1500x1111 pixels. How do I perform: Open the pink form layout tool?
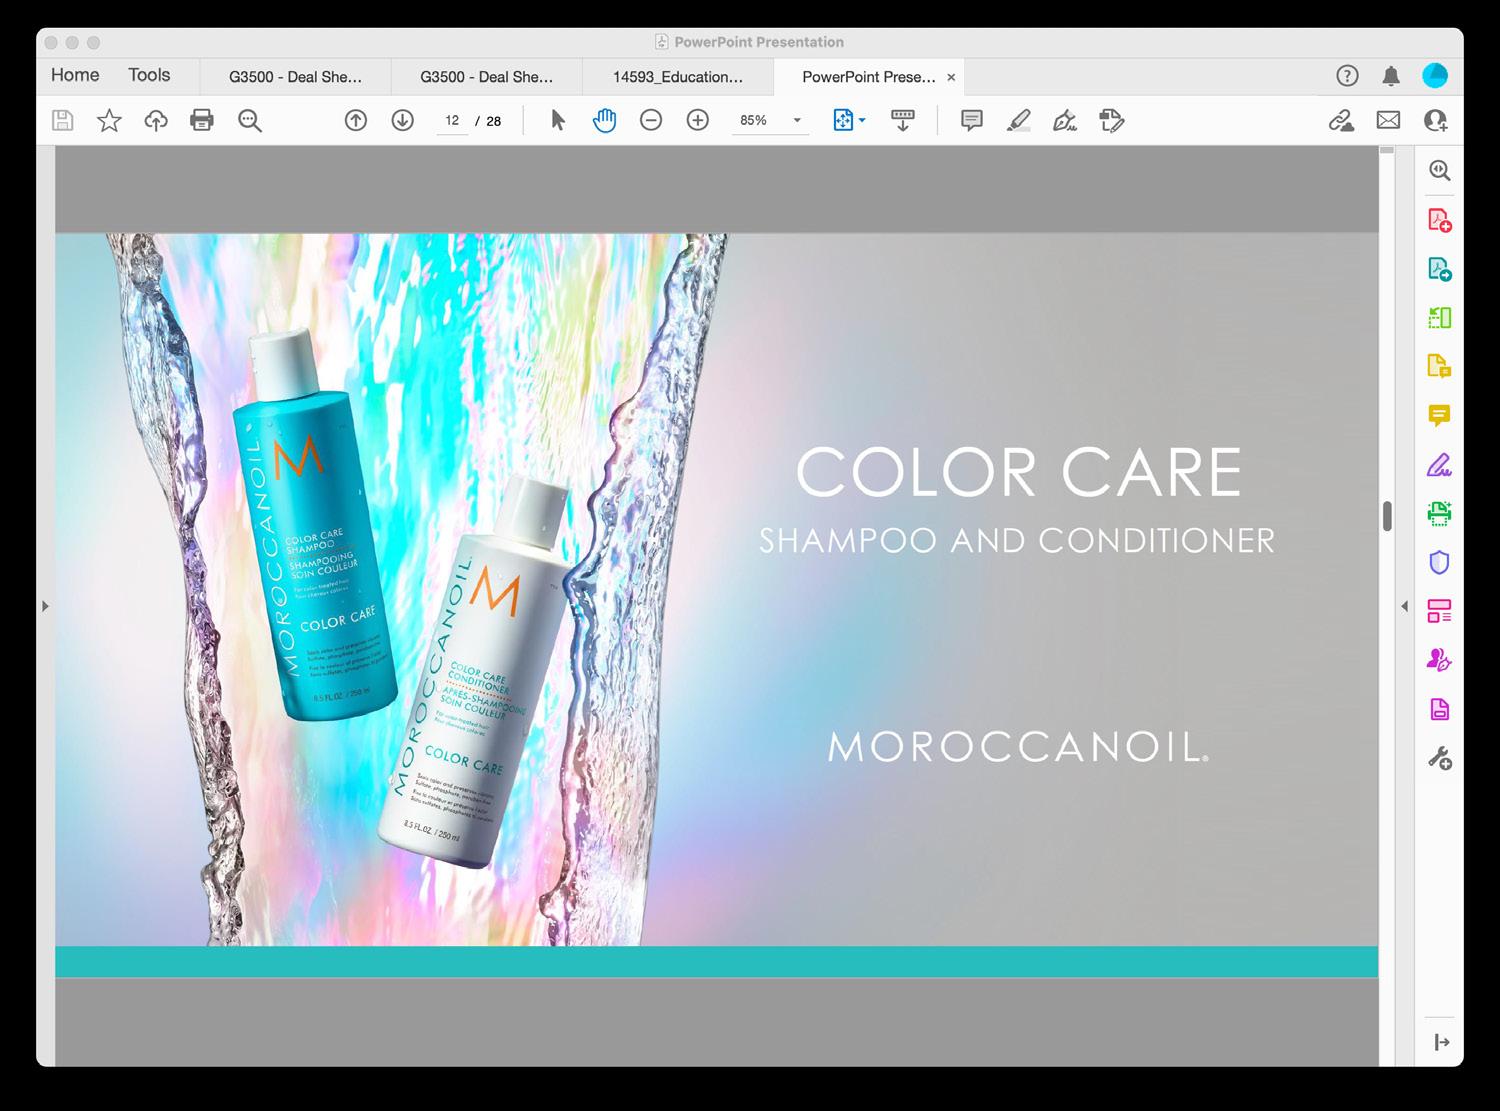click(1440, 612)
